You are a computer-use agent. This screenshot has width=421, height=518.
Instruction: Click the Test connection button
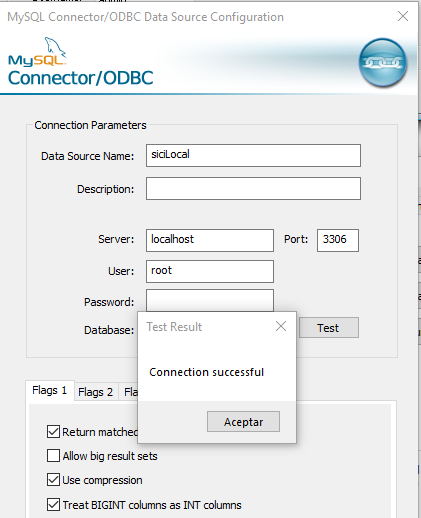329,328
